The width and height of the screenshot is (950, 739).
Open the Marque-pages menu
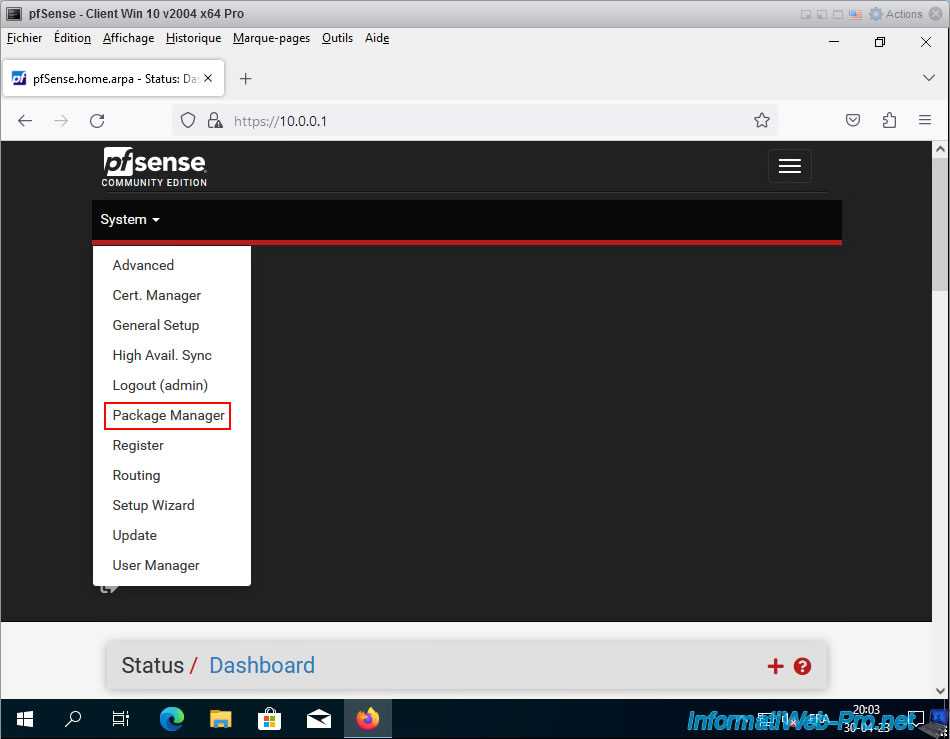[271, 38]
